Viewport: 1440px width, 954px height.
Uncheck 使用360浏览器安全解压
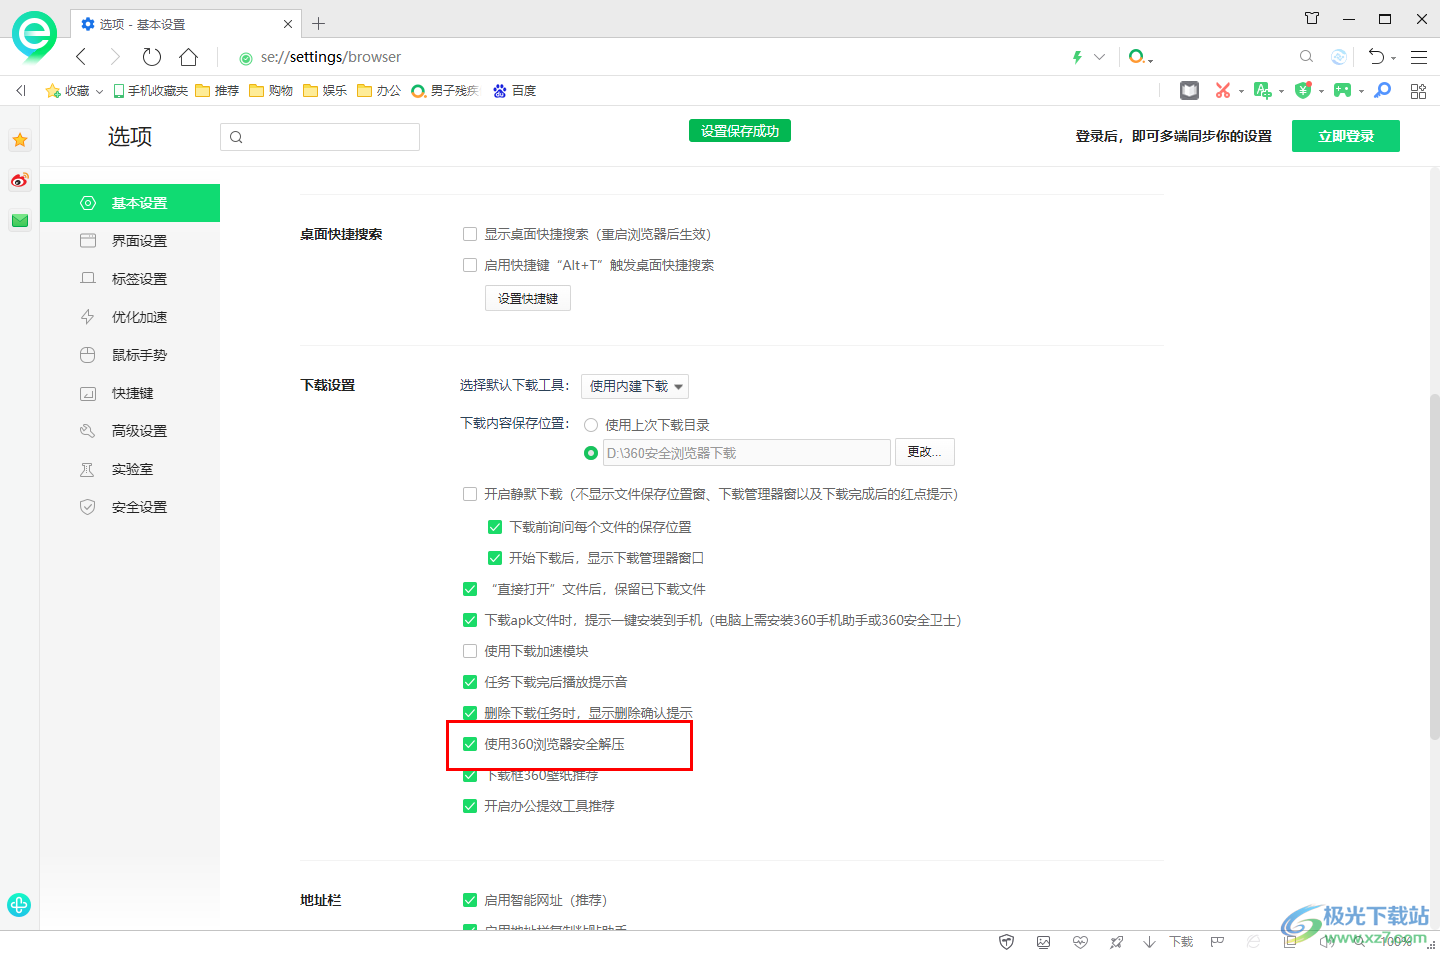point(470,744)
